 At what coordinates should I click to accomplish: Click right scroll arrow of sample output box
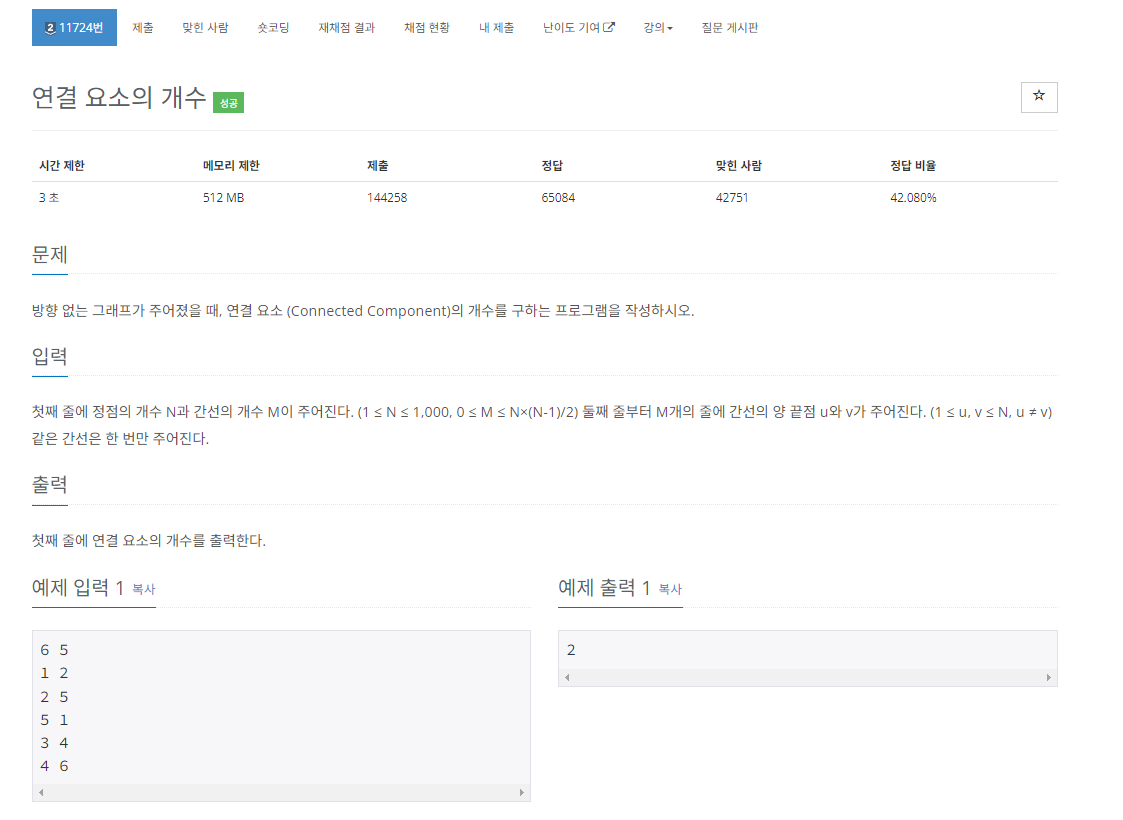1049,677
